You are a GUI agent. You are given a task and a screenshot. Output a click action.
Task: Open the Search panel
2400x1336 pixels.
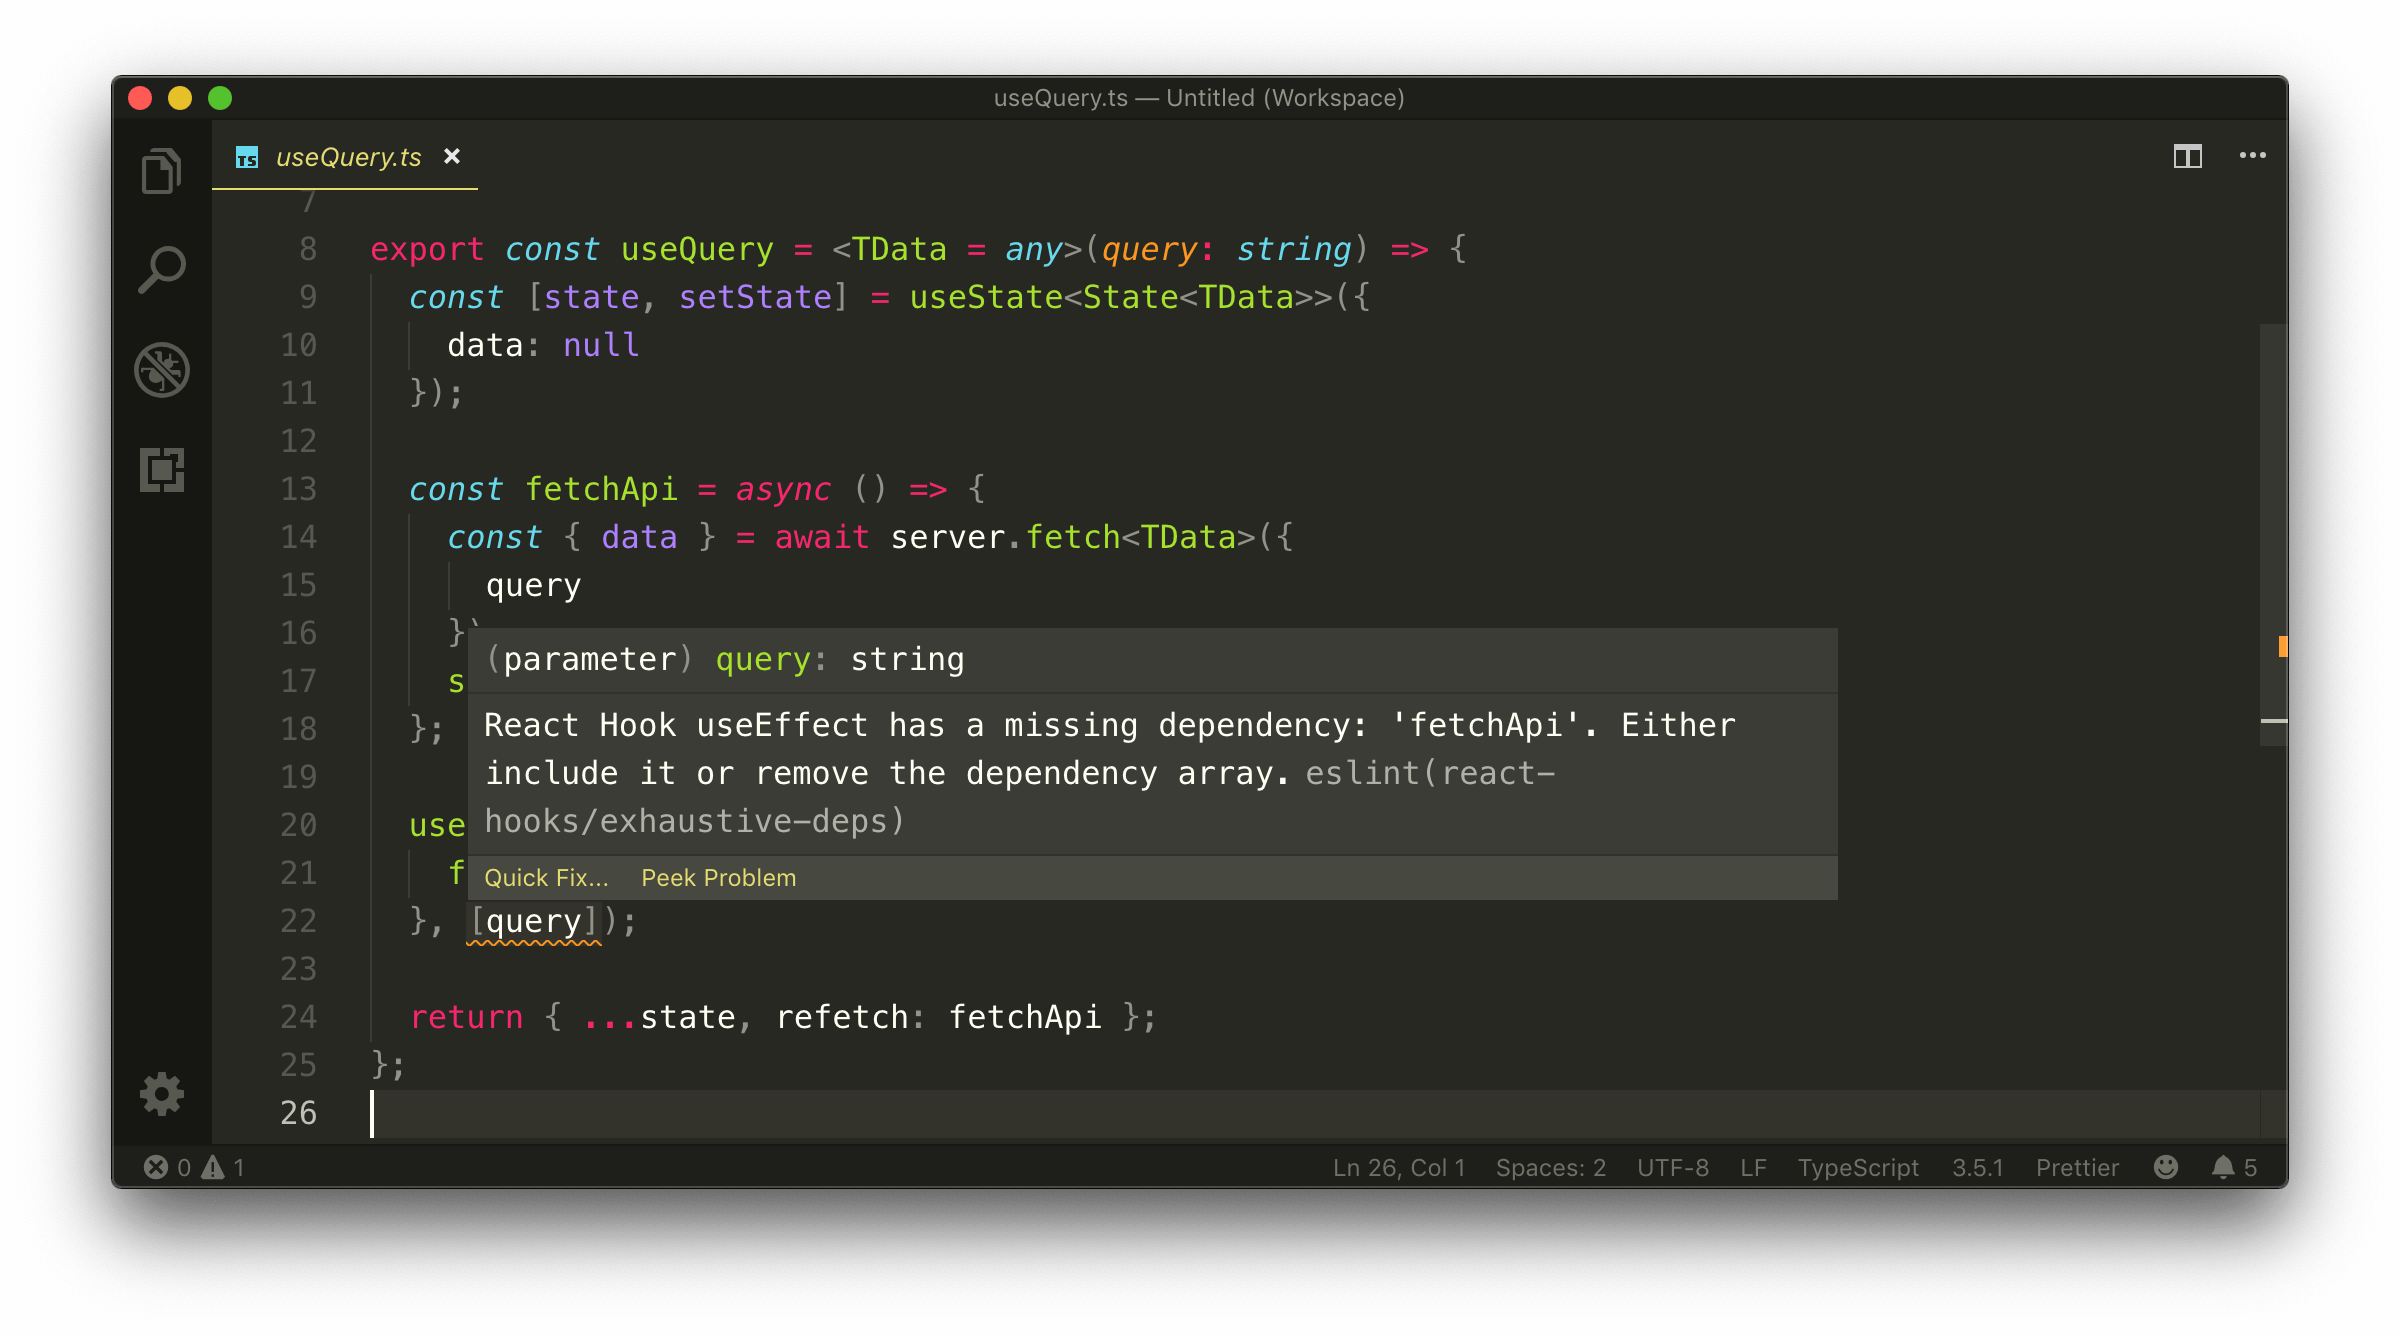pos(162,268)
